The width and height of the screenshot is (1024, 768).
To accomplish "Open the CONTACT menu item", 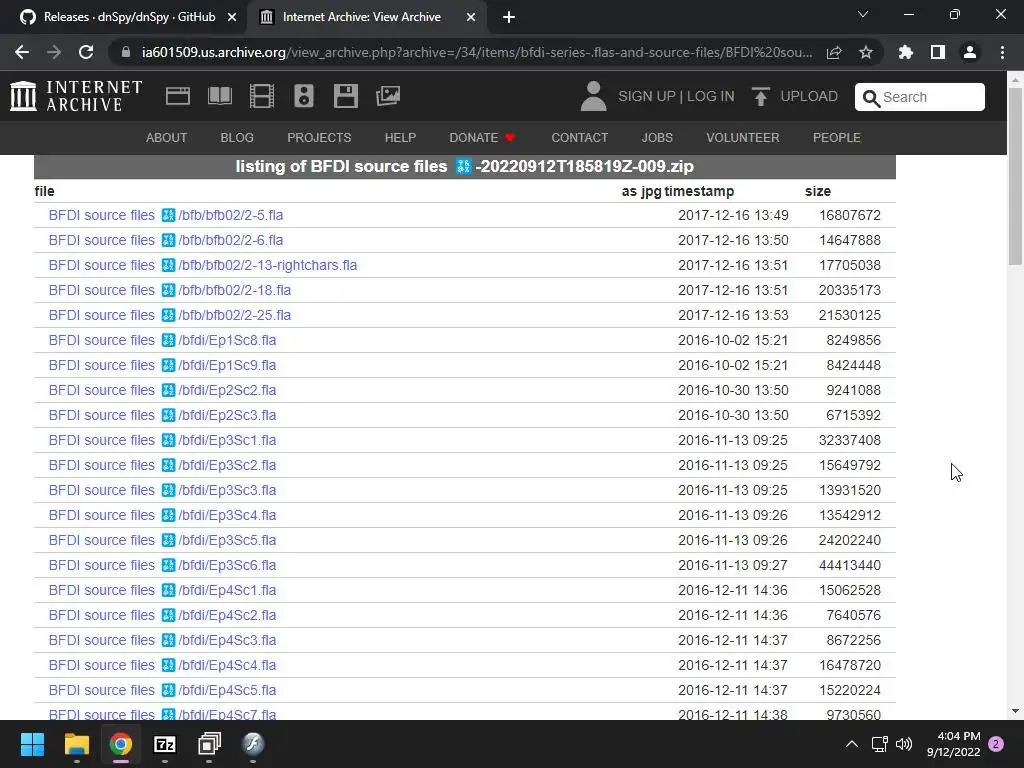I will (579, 138).
